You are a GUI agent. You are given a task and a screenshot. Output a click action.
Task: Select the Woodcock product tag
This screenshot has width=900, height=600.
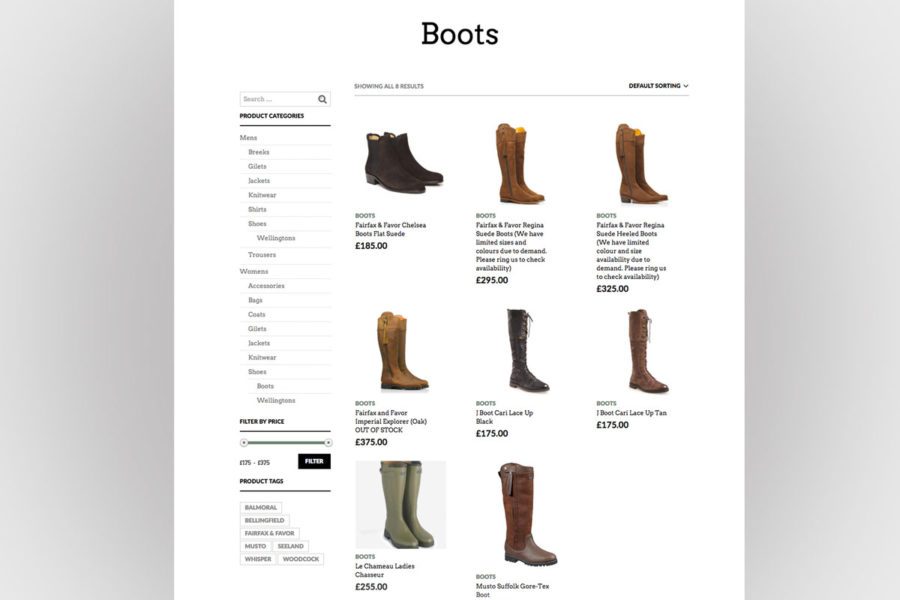click(301, 559)
